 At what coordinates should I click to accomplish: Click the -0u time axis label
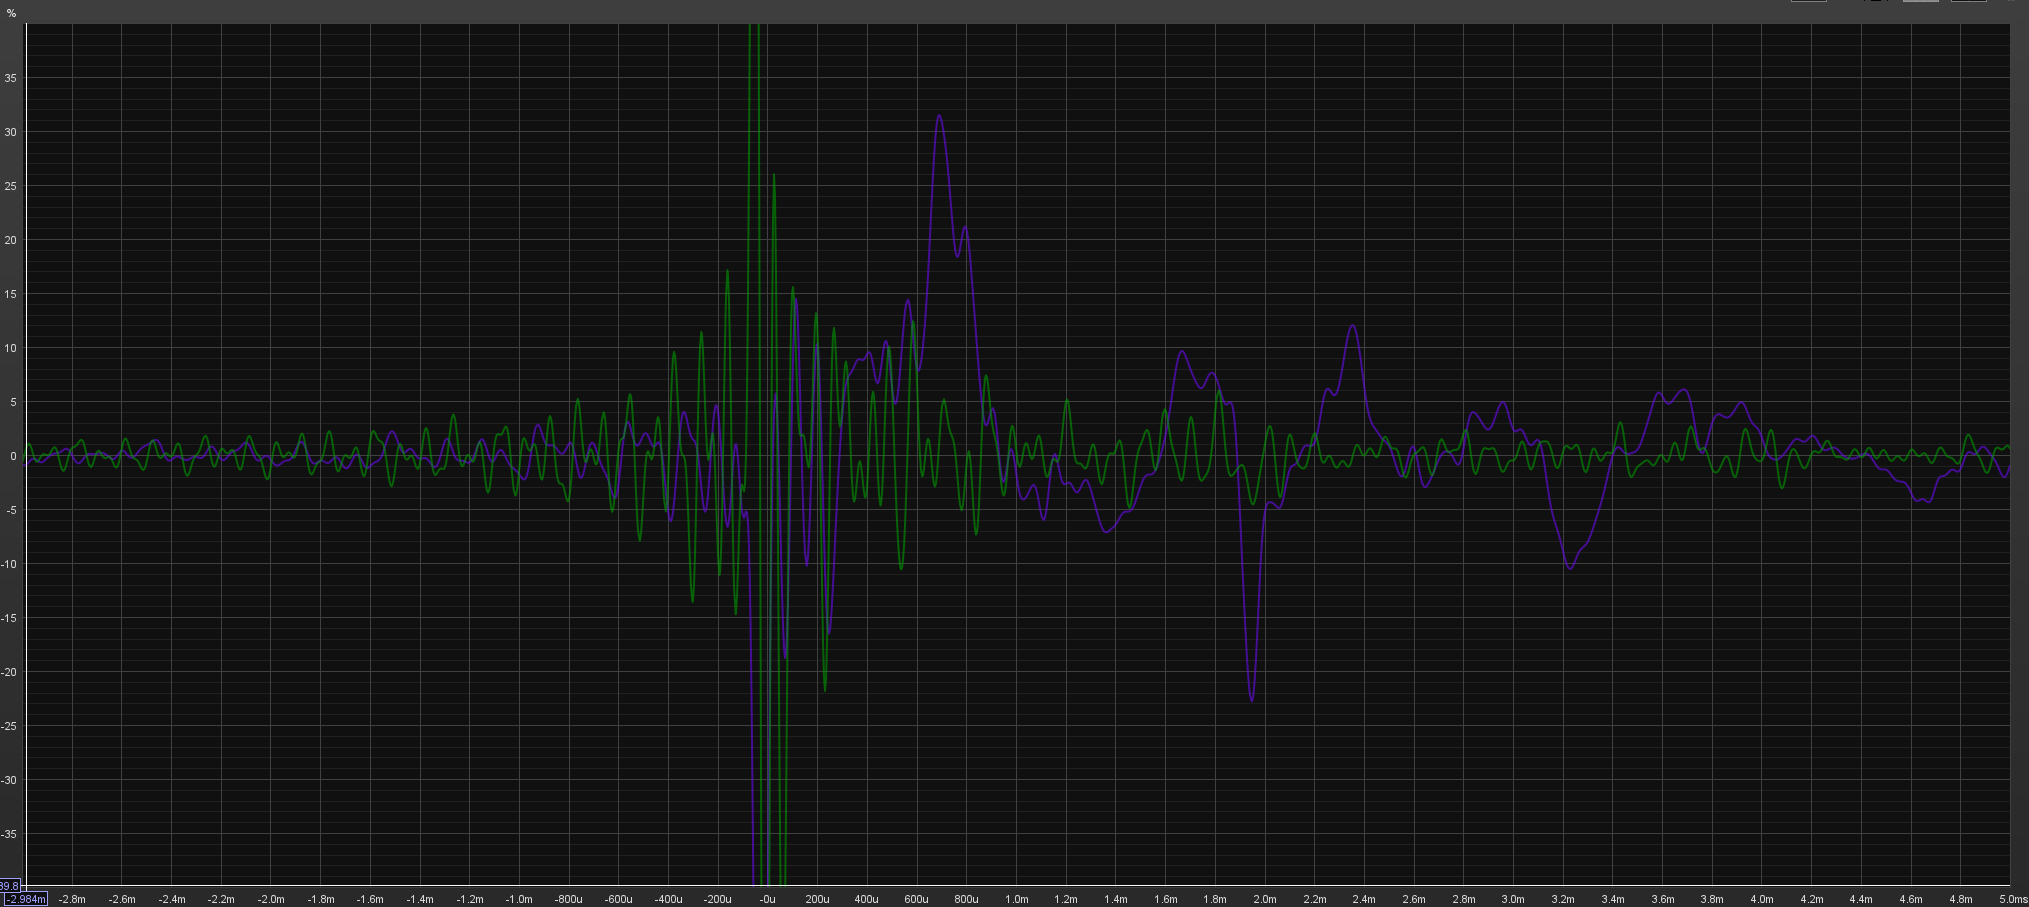click(x=767, y=899)
